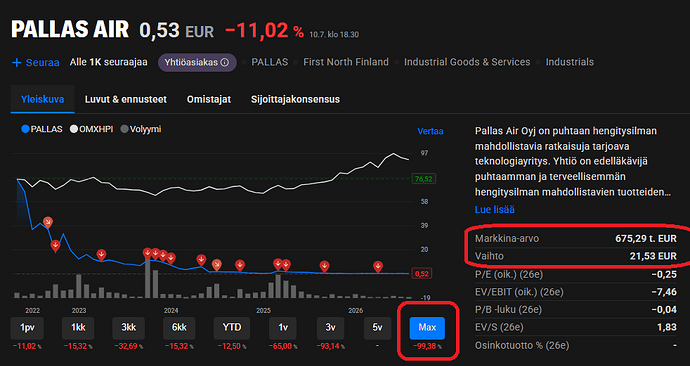Click the -11,02 % change in header

point(264,31)
